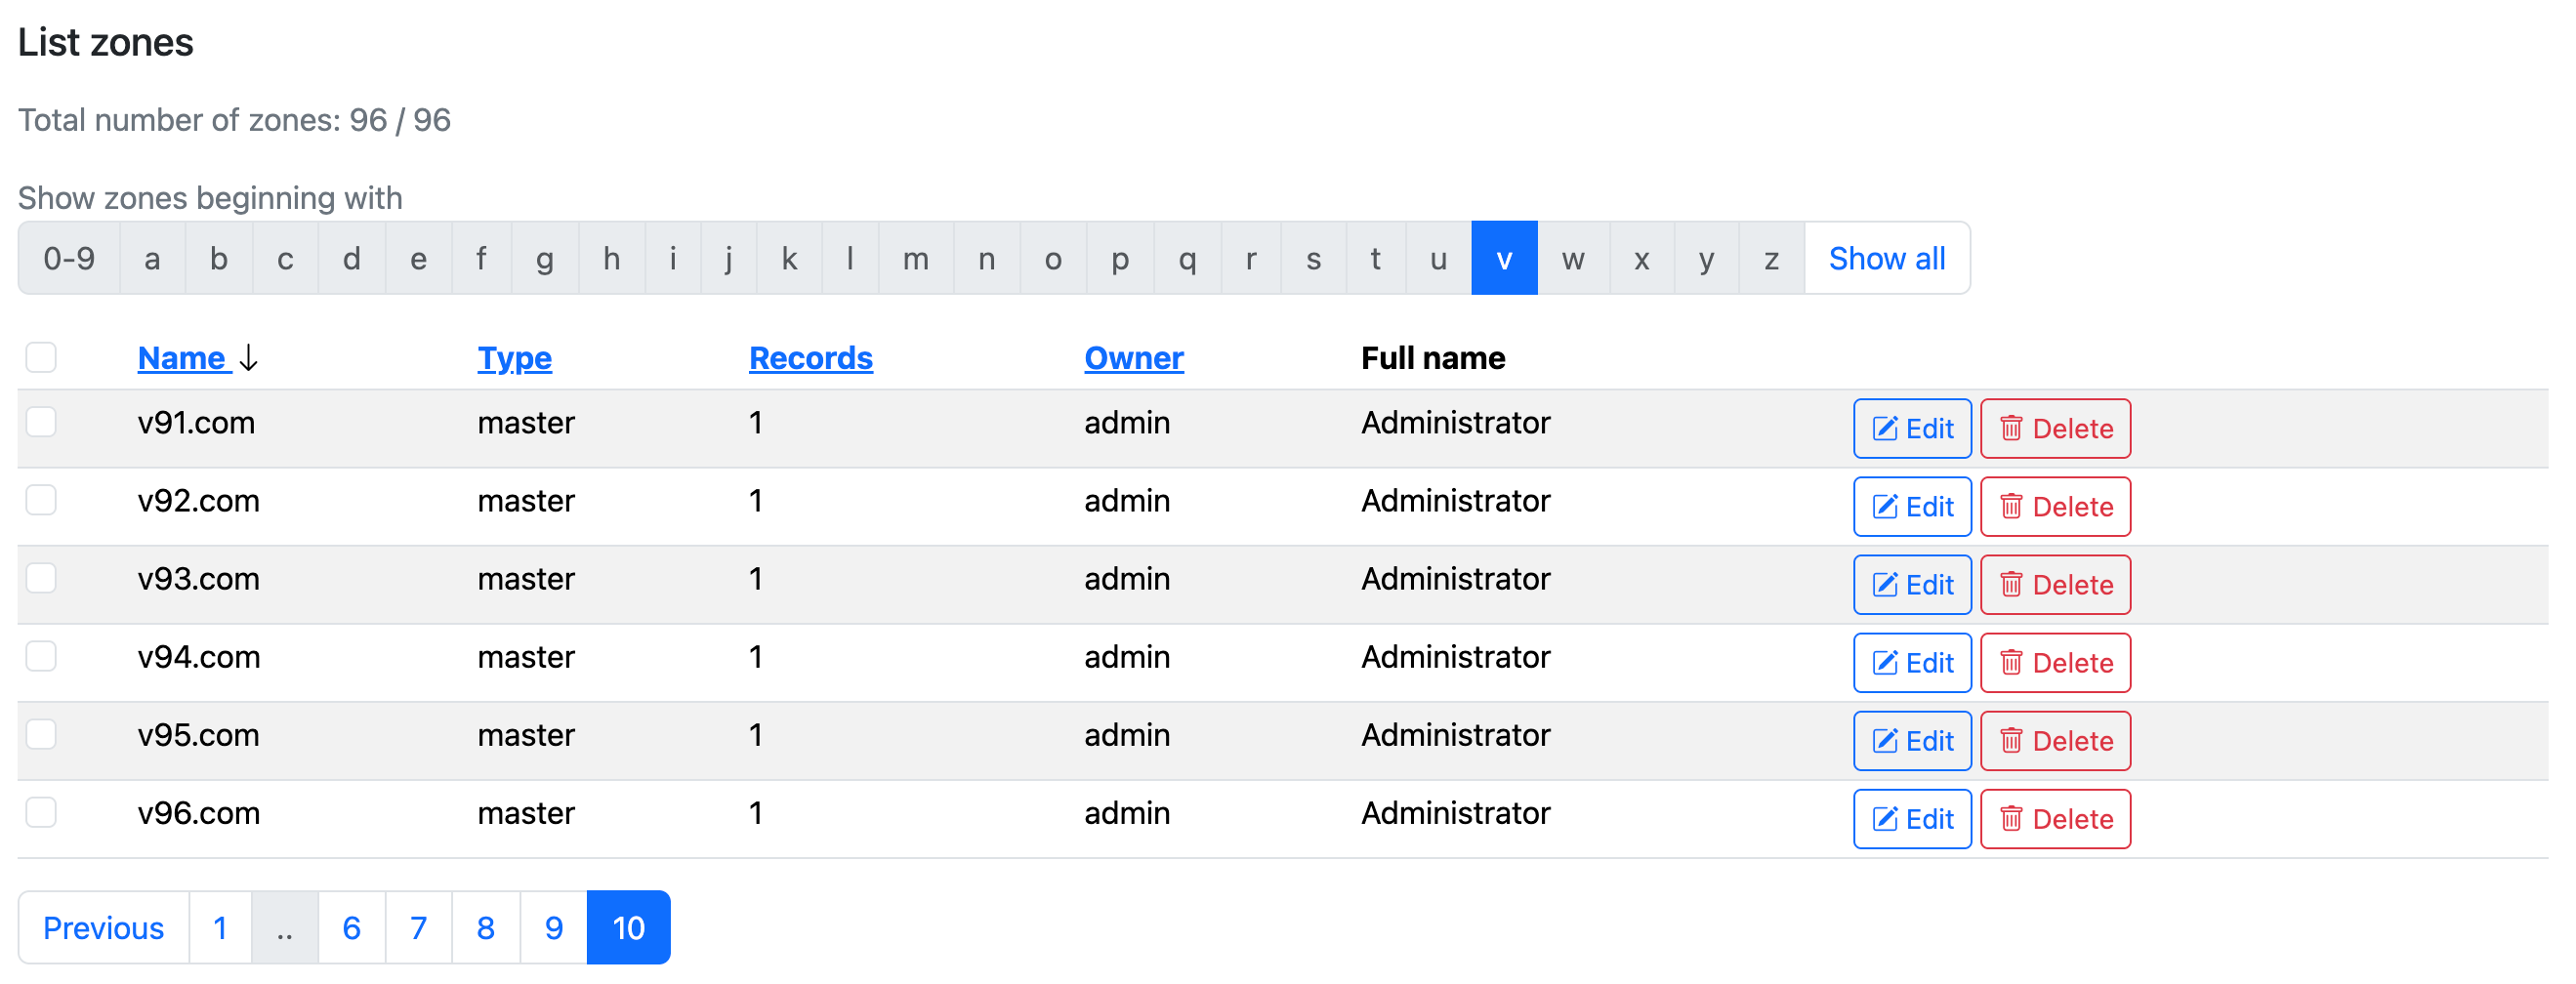Tick the checkbox next to v93.com
The width and height of the screenshot is (2576, 984).
tap(41, 578)
